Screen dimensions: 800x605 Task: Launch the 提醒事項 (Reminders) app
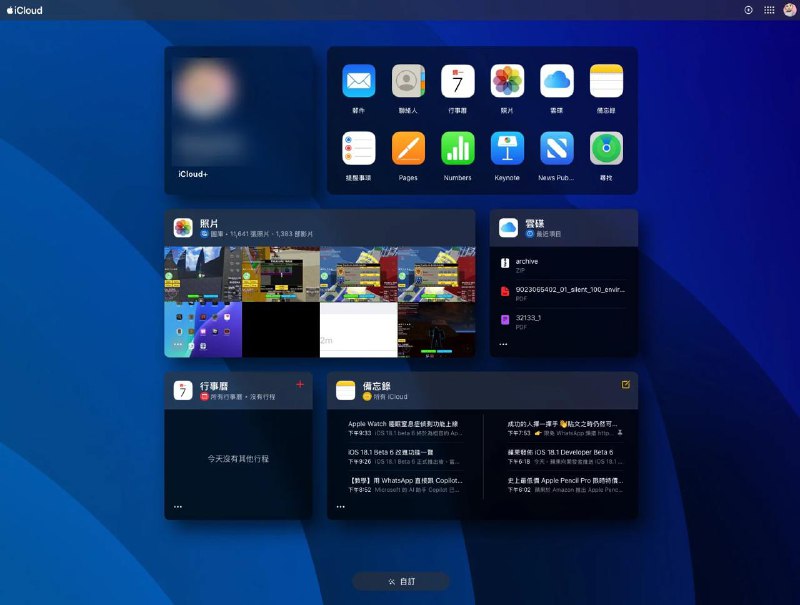(x=357, y=150)
